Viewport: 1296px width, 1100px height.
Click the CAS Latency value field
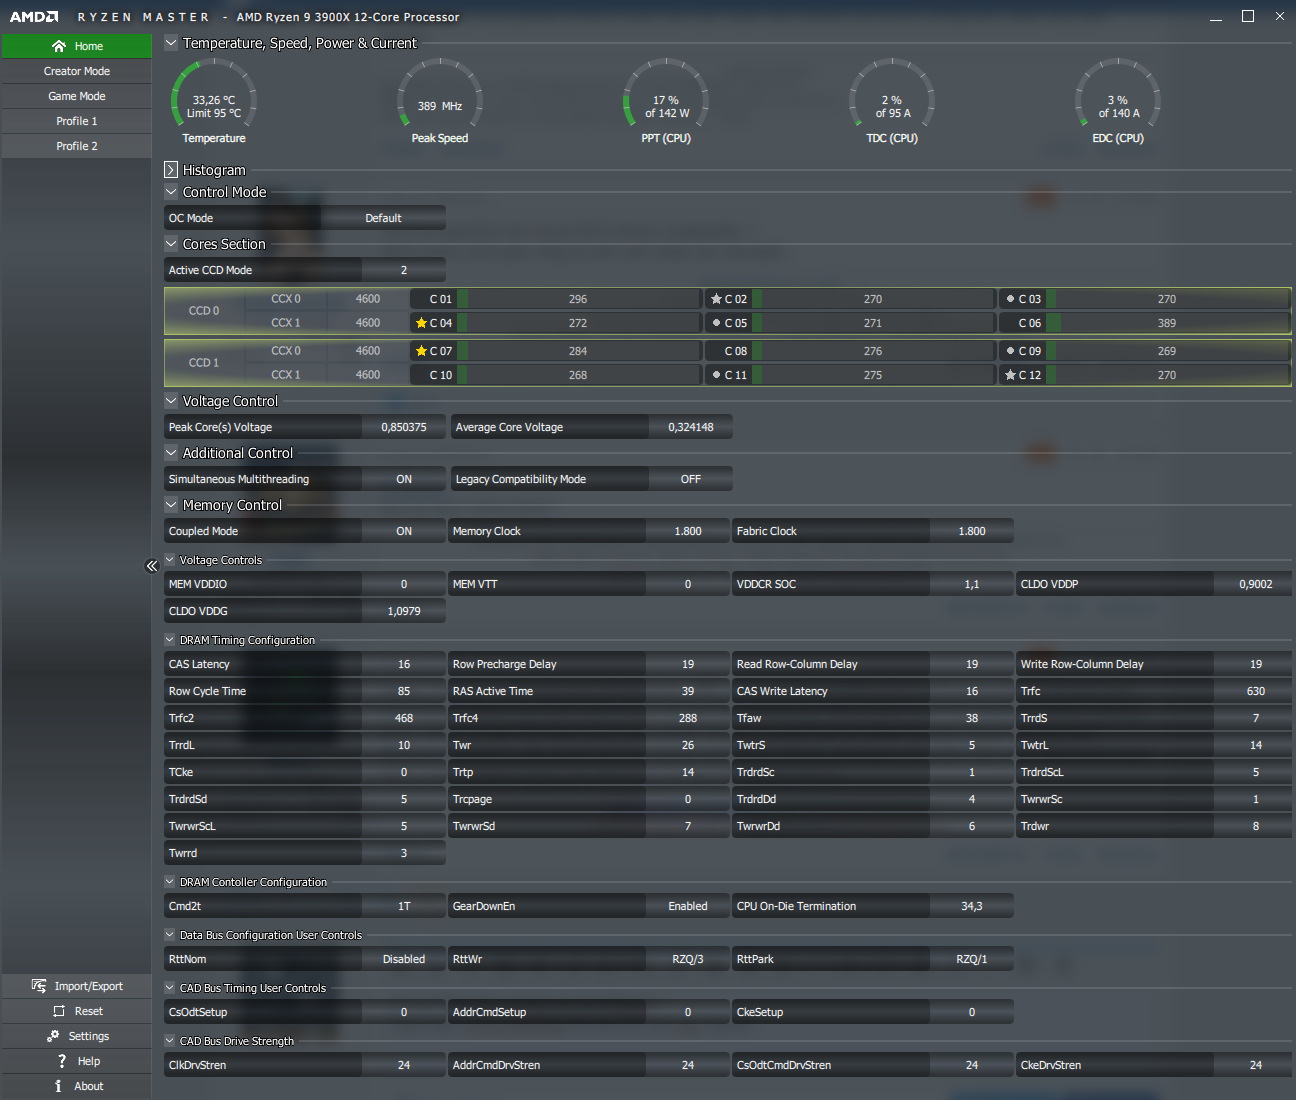pos(404,664)
